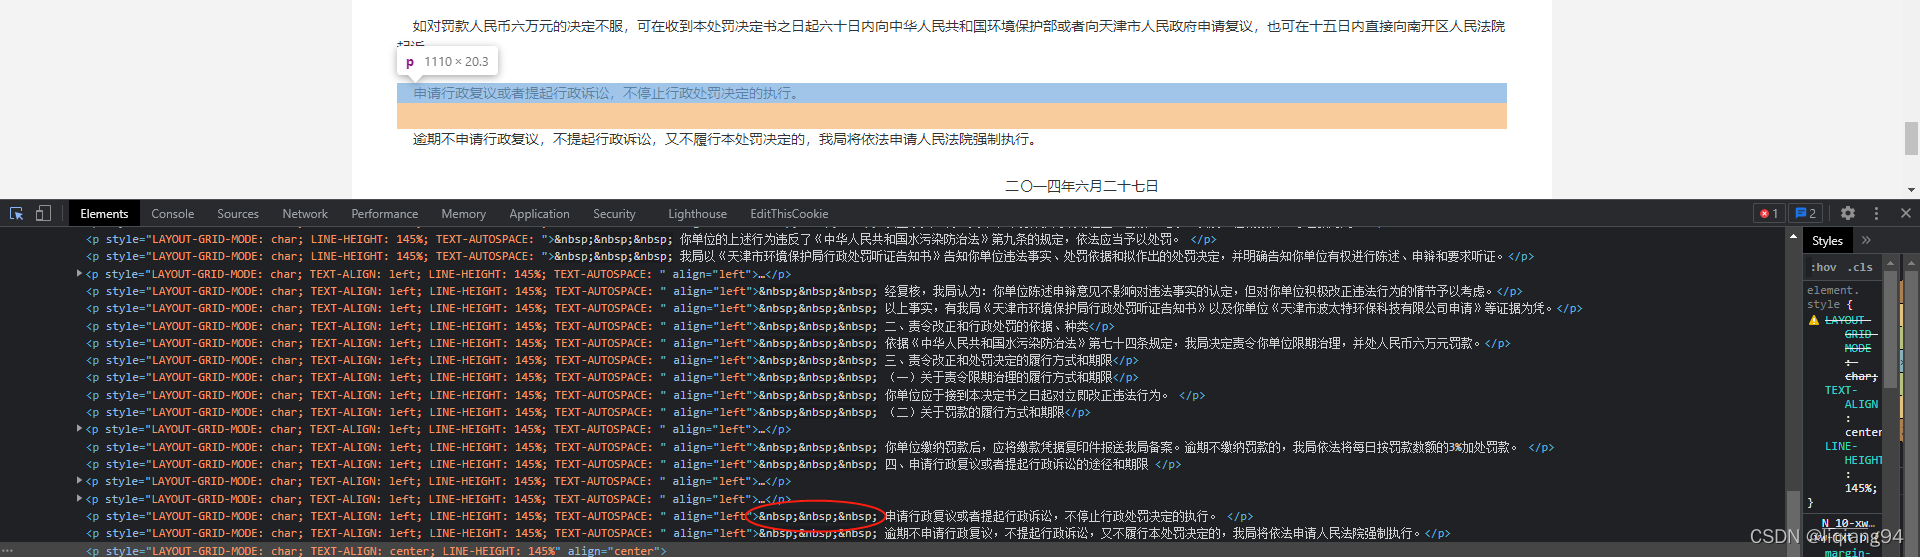Select the DOM row 四、申请行政复议或者提起行政诉讼的途径和期限
The height and width of the screenshot is (557, 1920).
click(892, 464)
